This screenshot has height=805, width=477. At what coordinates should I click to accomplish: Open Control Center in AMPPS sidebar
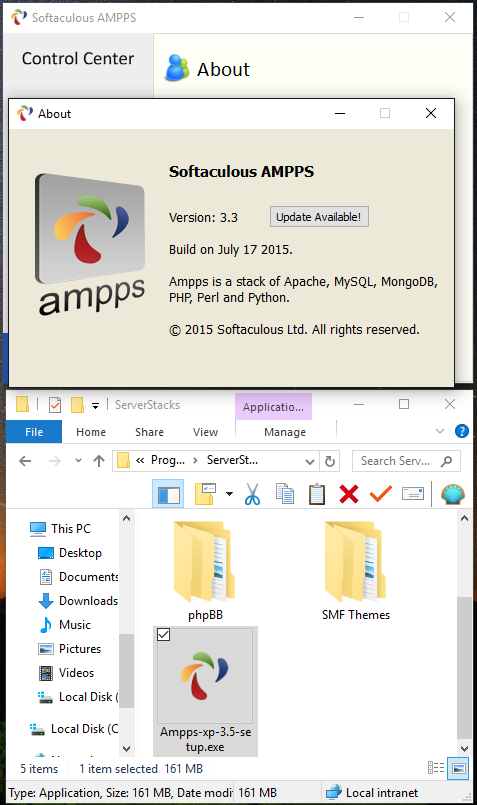[78, 59]
